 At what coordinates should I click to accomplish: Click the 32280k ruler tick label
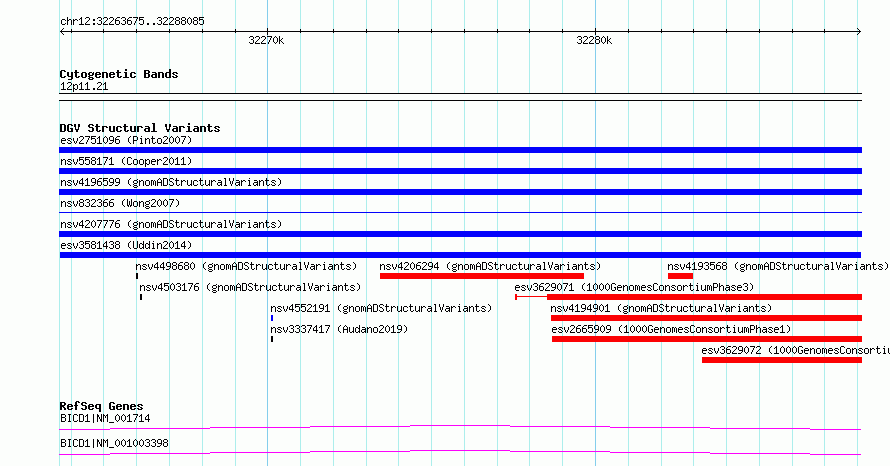tap(594, 40)
